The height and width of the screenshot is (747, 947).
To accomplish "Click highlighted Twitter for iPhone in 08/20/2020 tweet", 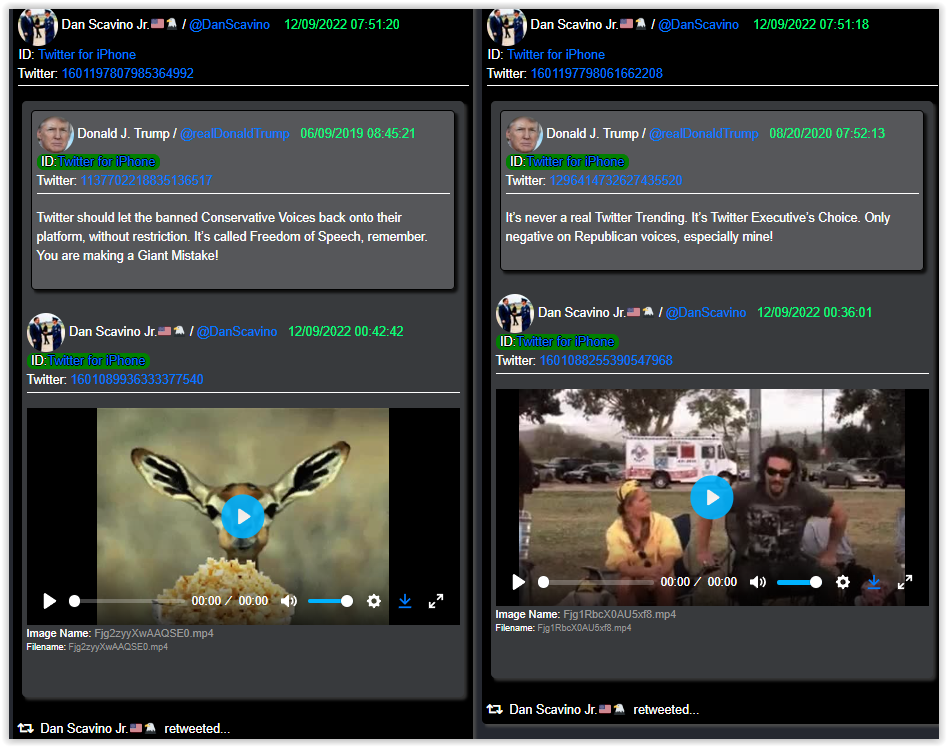I will click(575, 161).
